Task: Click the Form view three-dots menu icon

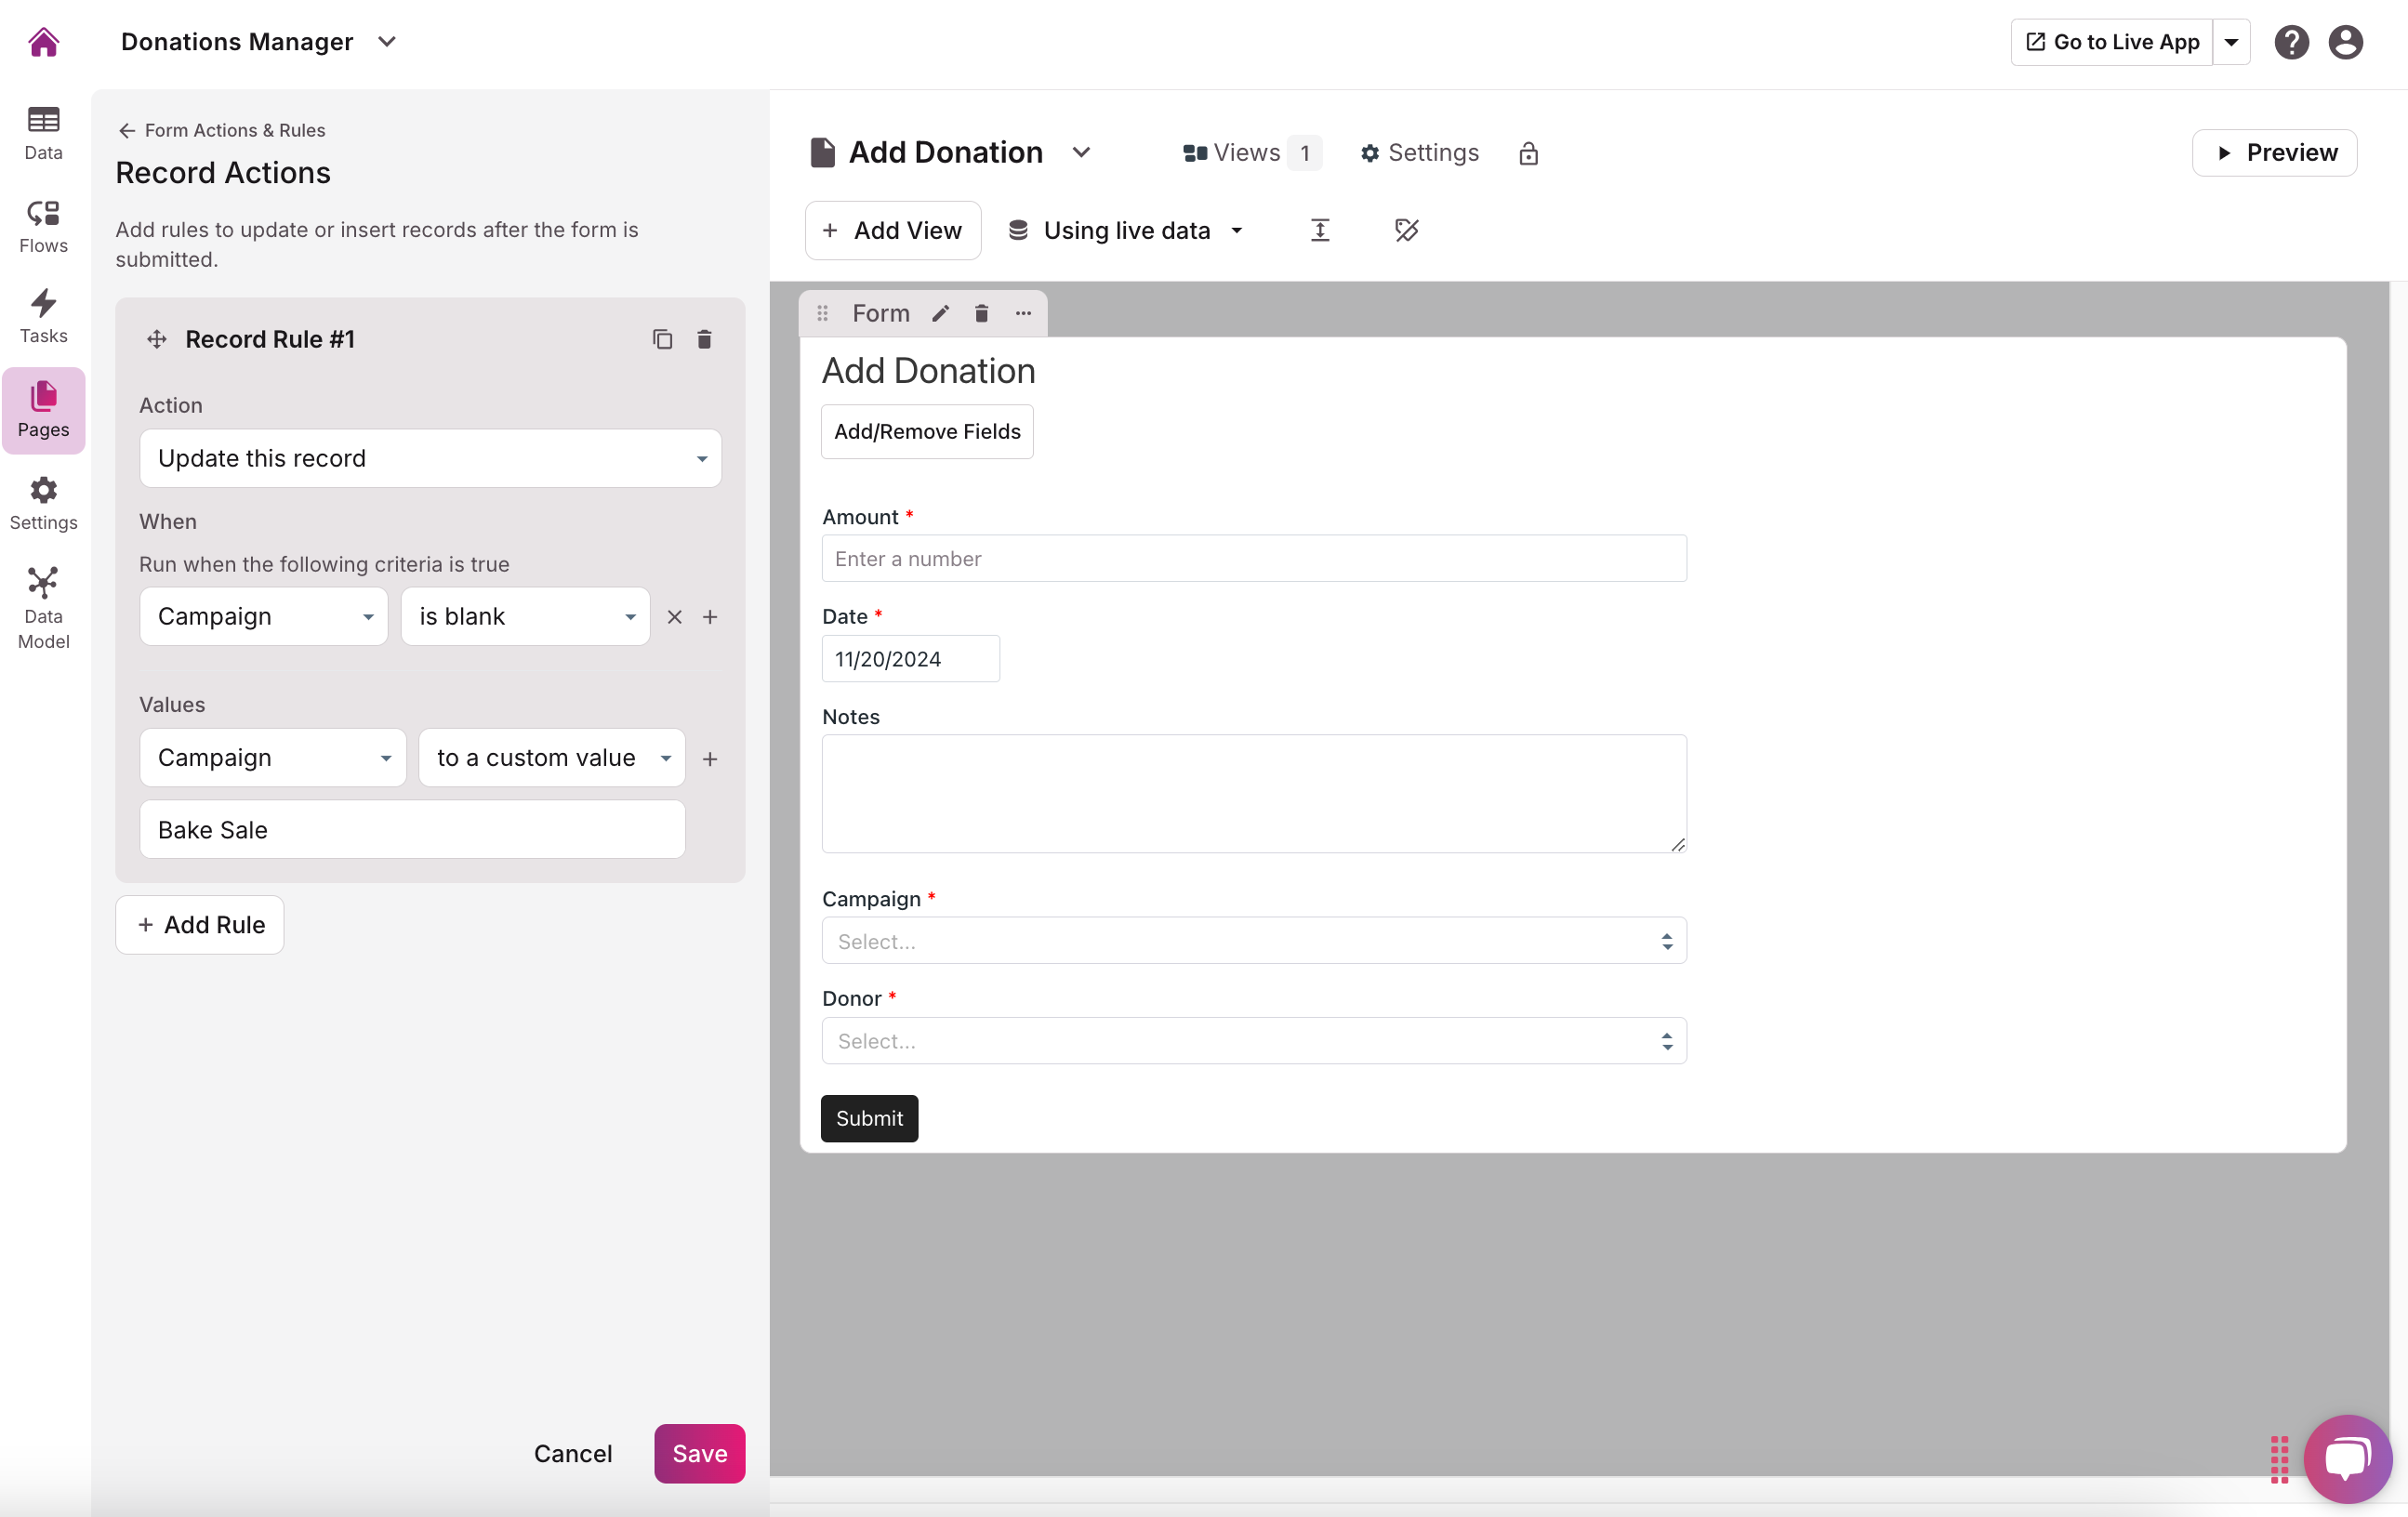Action: [x=1023, y=313]
